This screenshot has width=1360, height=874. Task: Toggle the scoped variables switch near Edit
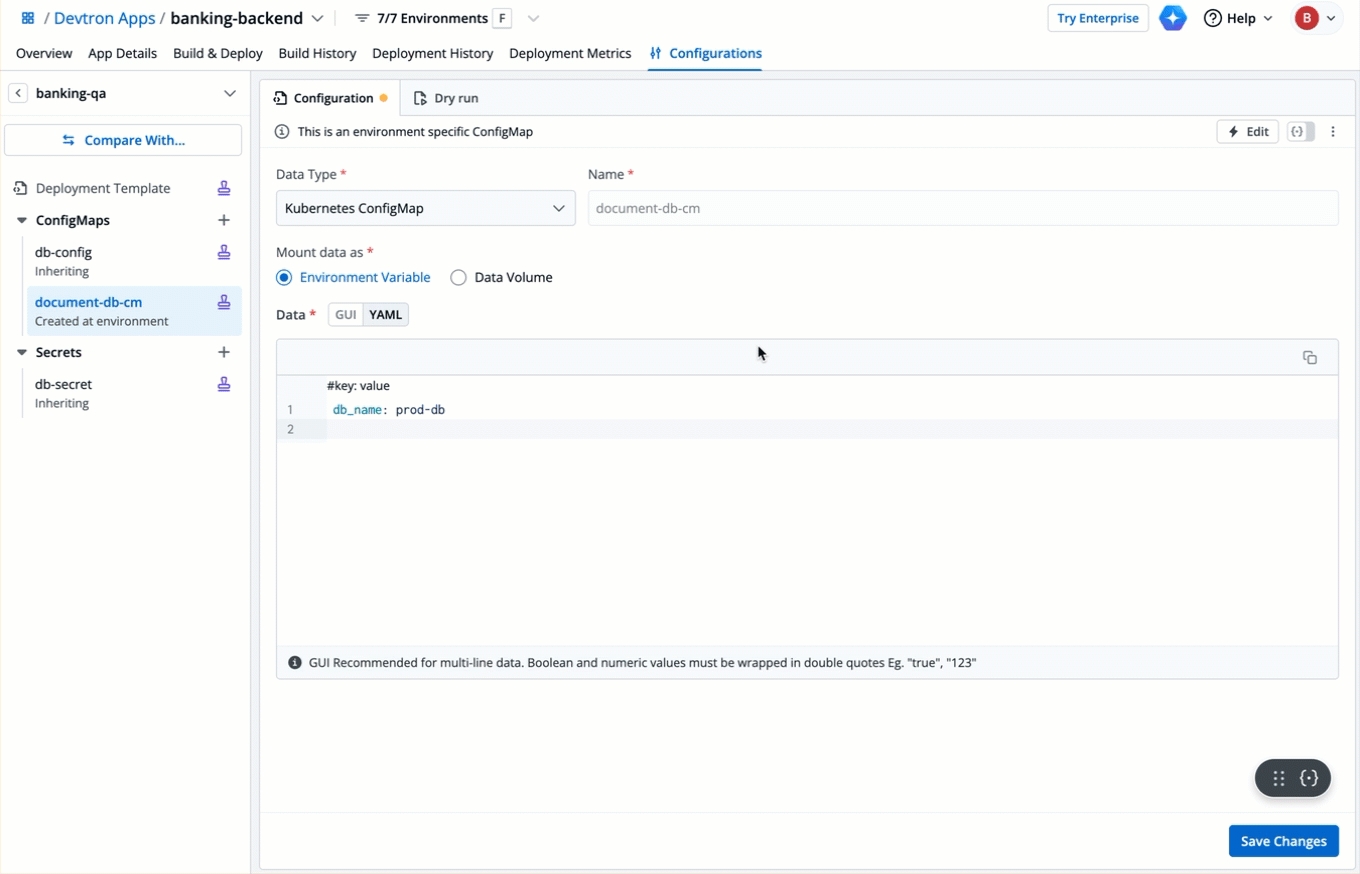[1300, 132]
